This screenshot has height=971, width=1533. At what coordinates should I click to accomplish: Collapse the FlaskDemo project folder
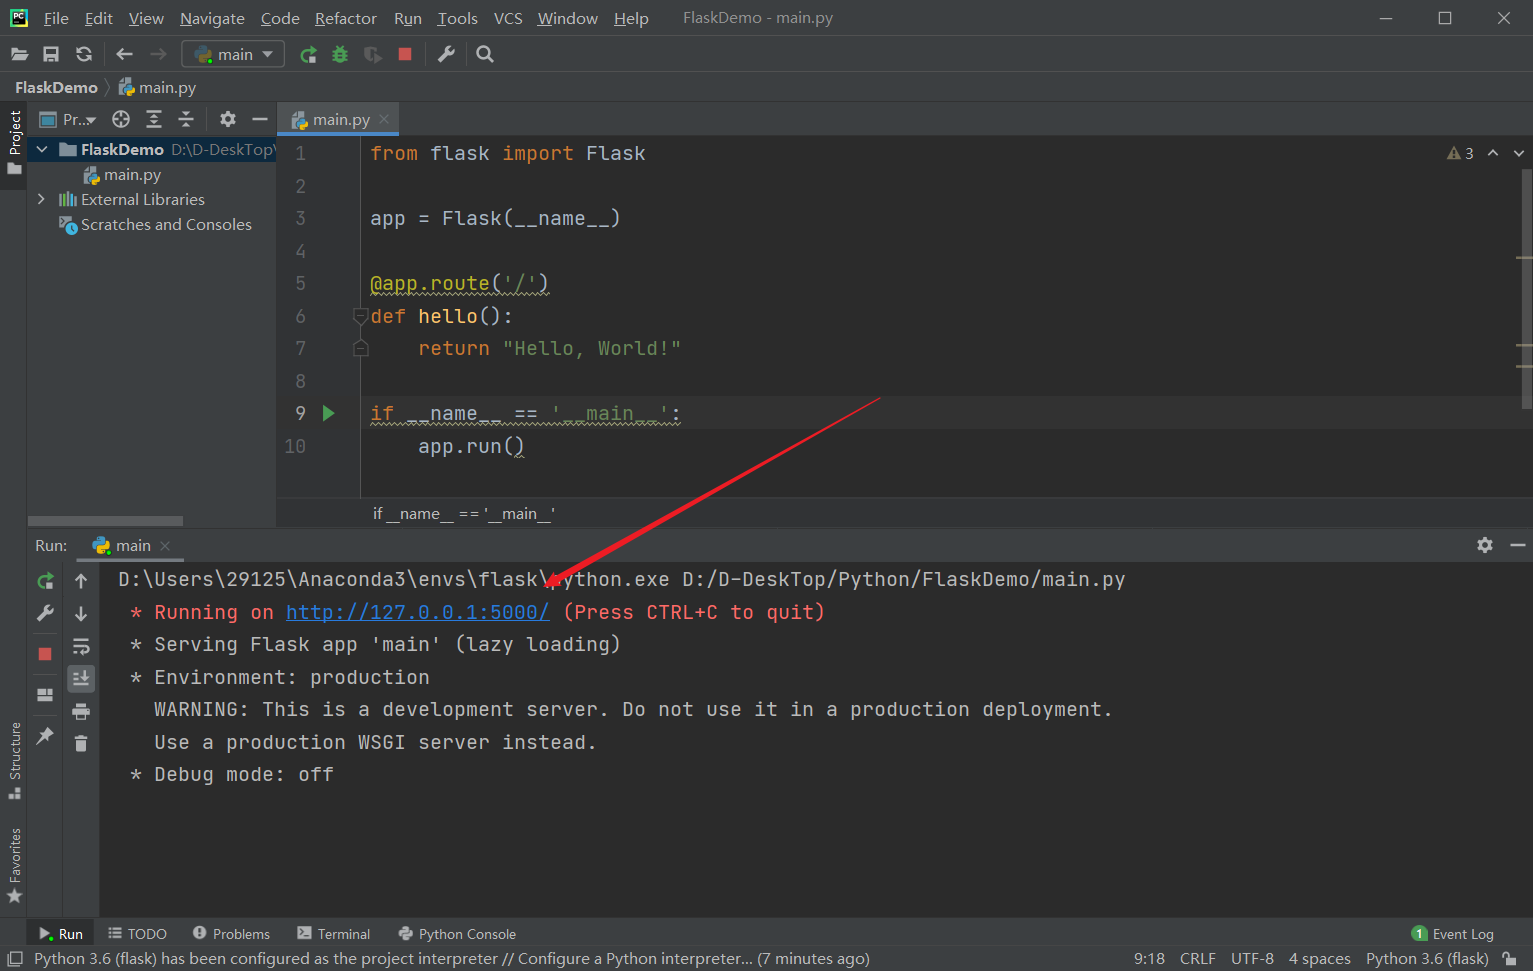coord(42,149)
